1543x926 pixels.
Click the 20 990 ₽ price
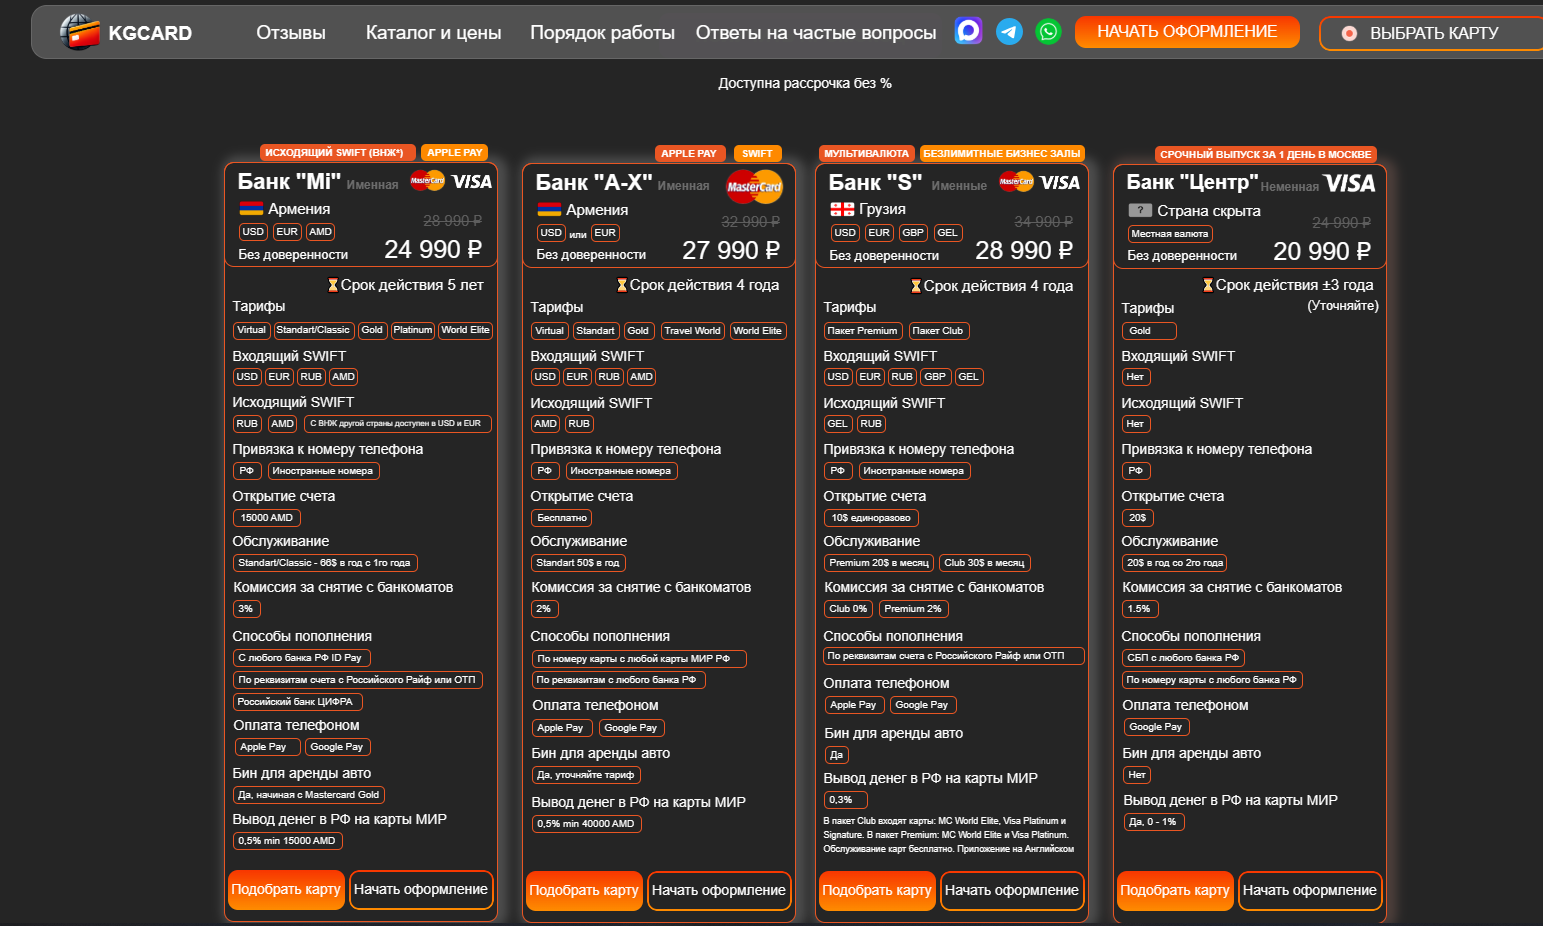point(1322,251)
